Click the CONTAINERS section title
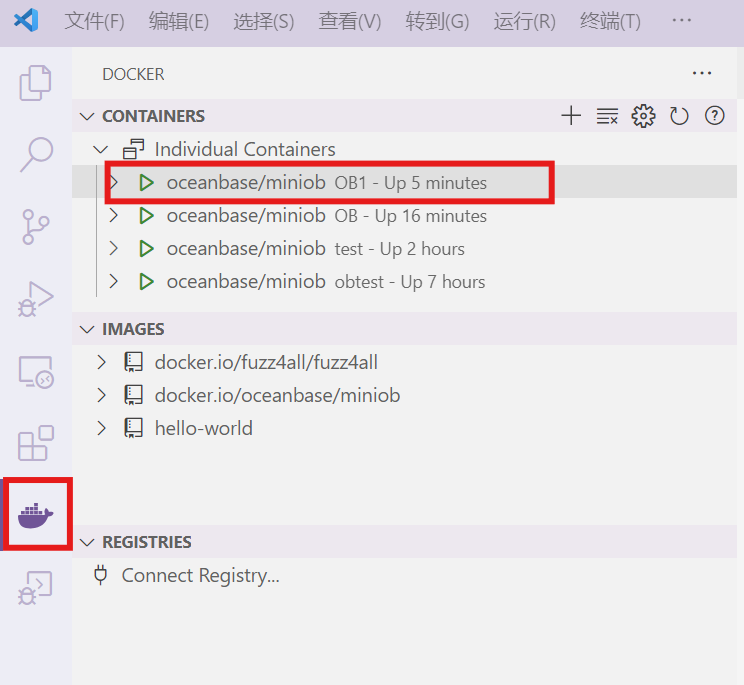The width and height of the screenshot is (744, 685). (x=153, y=116)
